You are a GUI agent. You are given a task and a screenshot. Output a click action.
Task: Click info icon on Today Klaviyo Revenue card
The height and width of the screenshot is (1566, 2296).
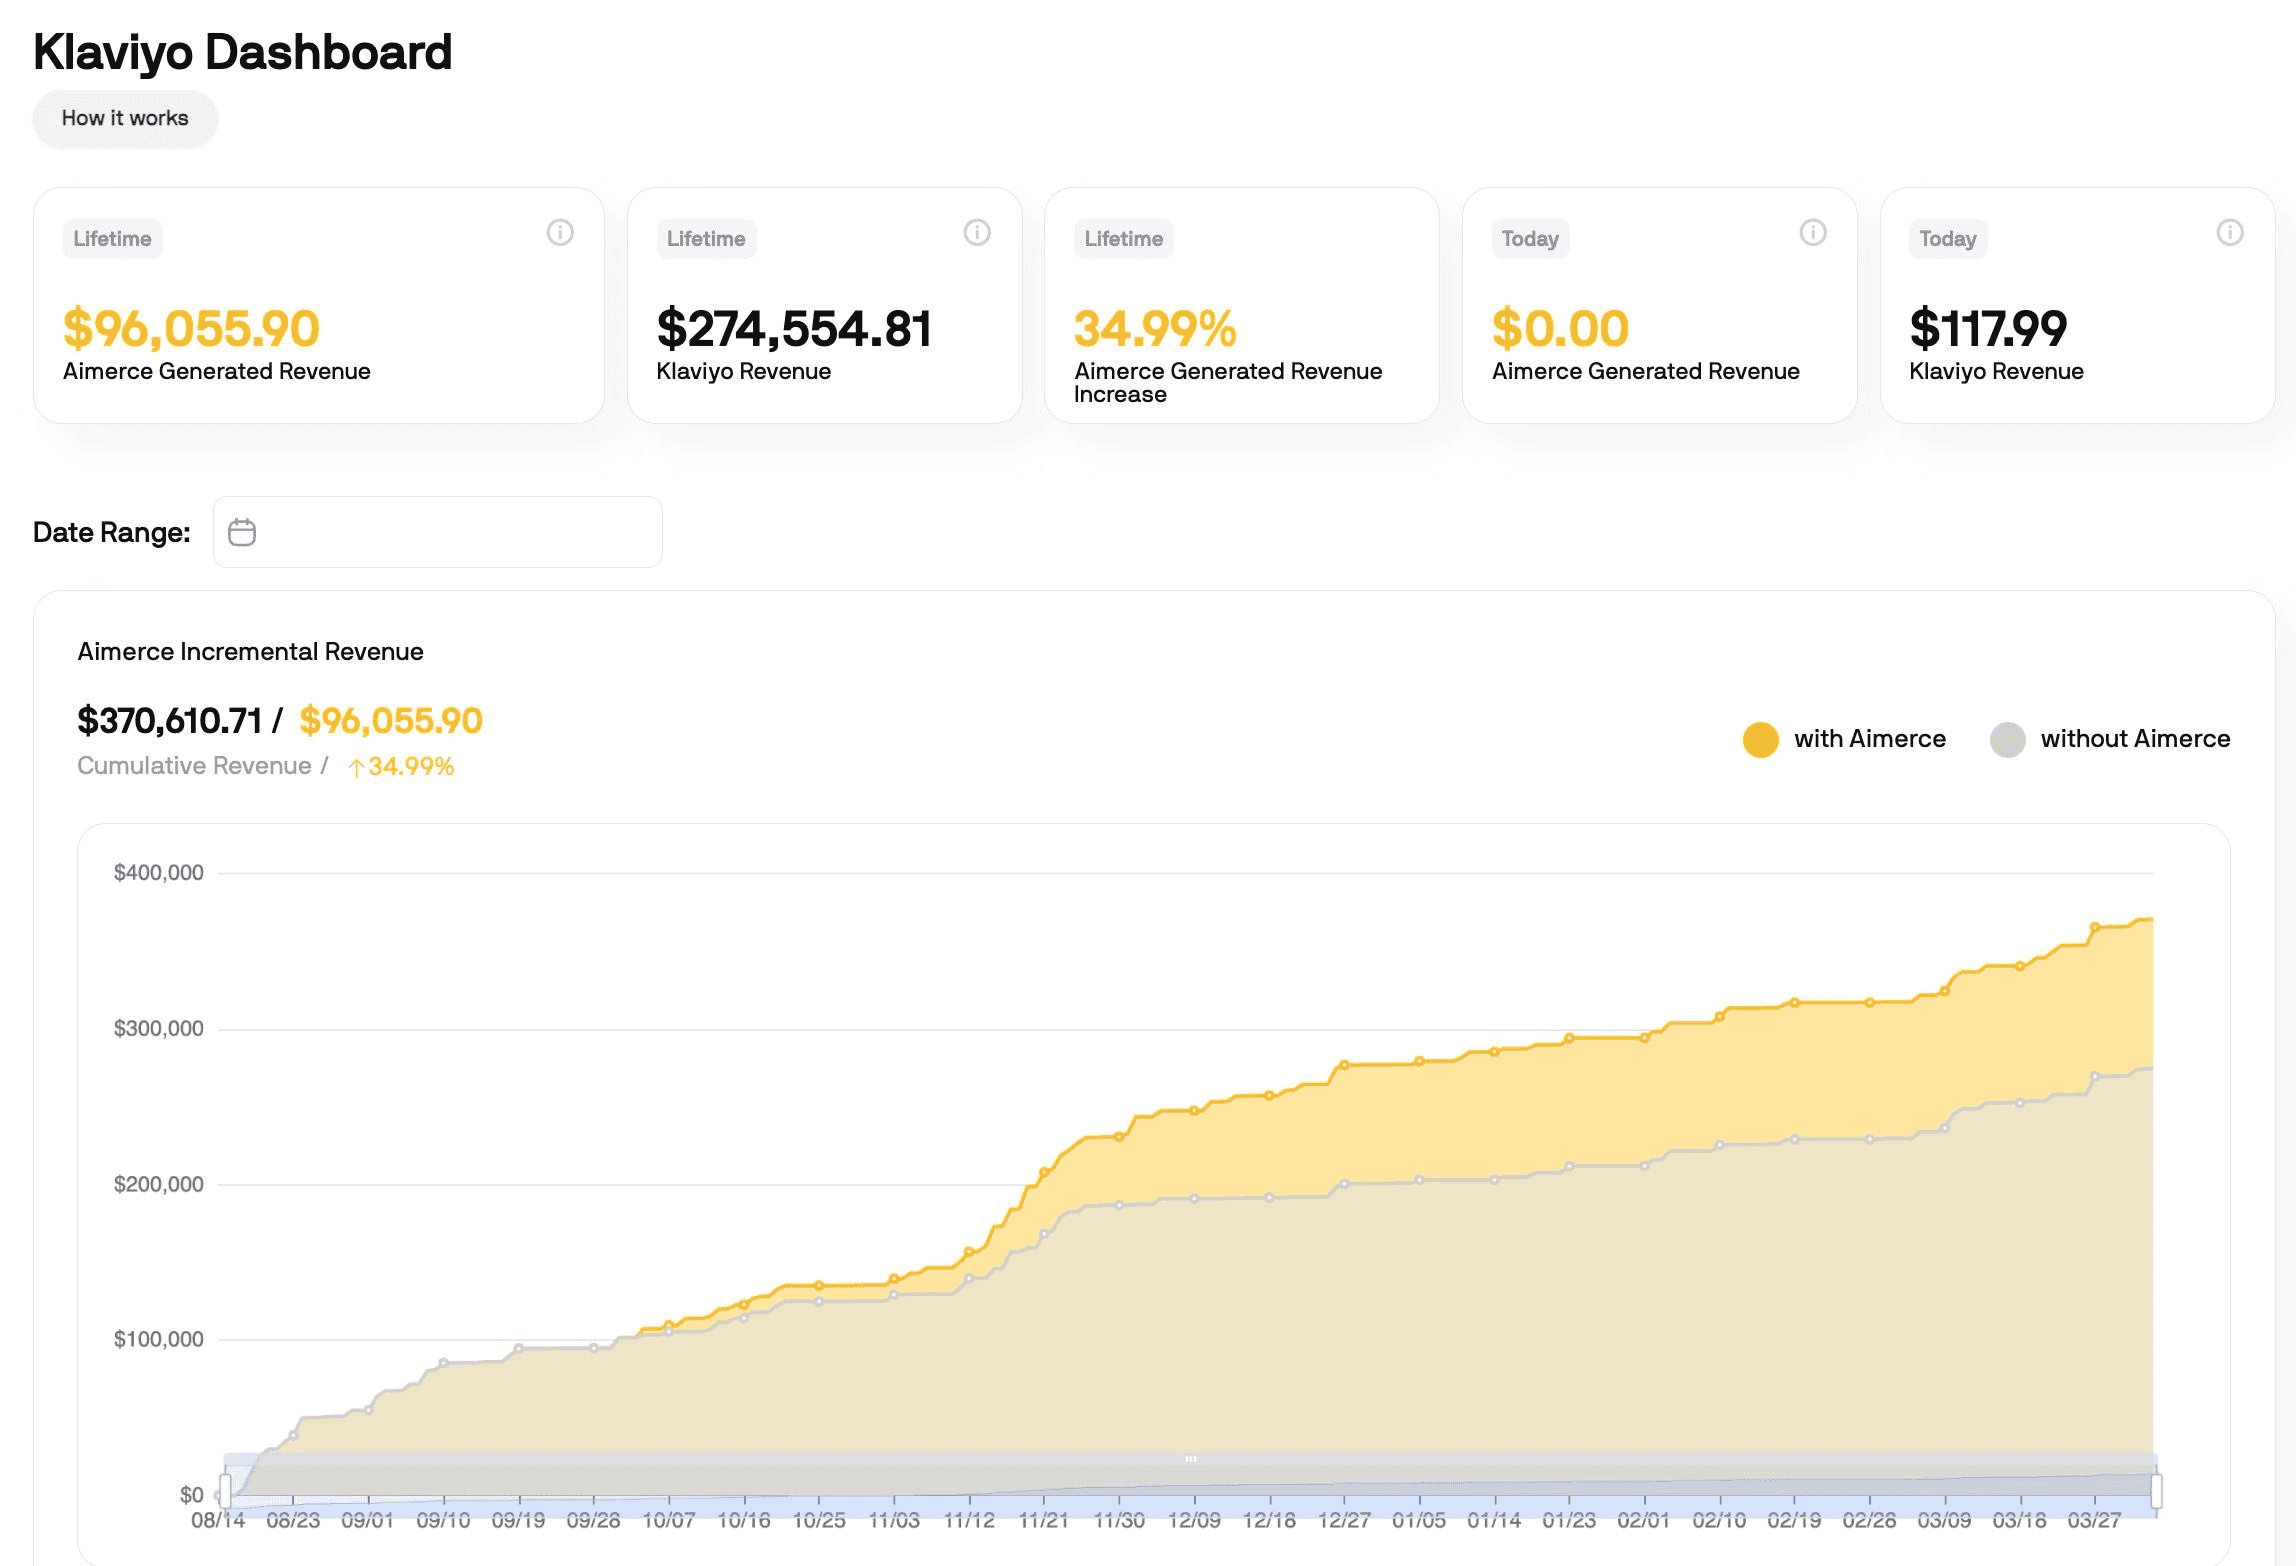click(x=2230, y=233)
